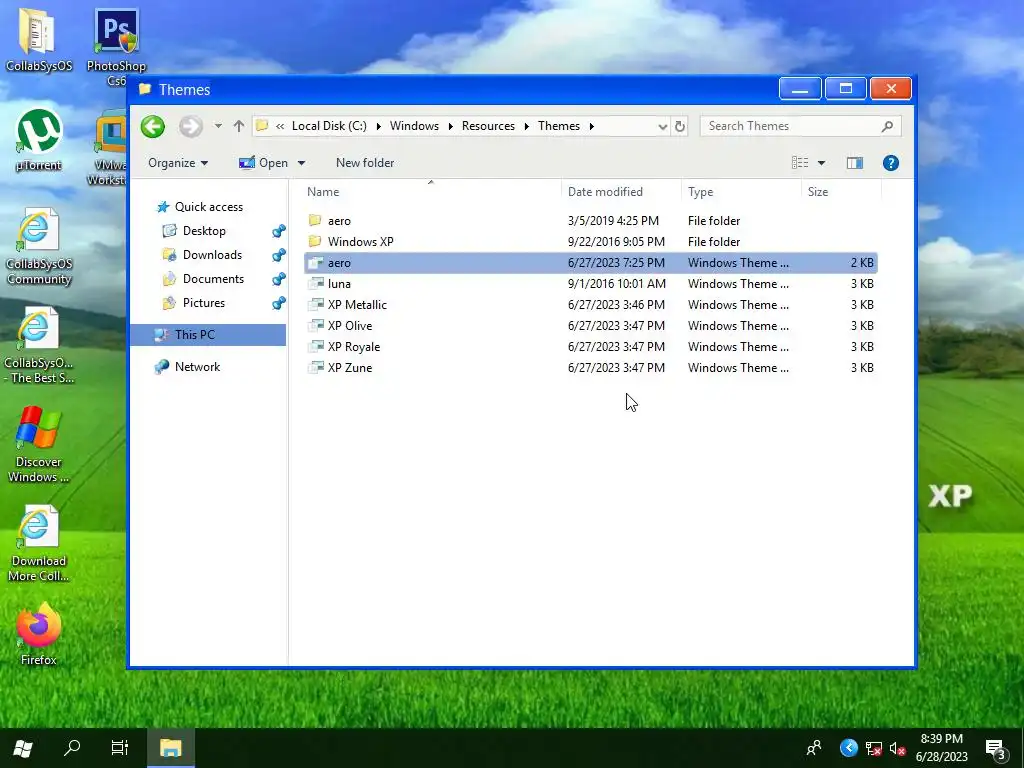Select the XP Olive theme file
This screenshot has height=768, width=1024.
[591, 325]
